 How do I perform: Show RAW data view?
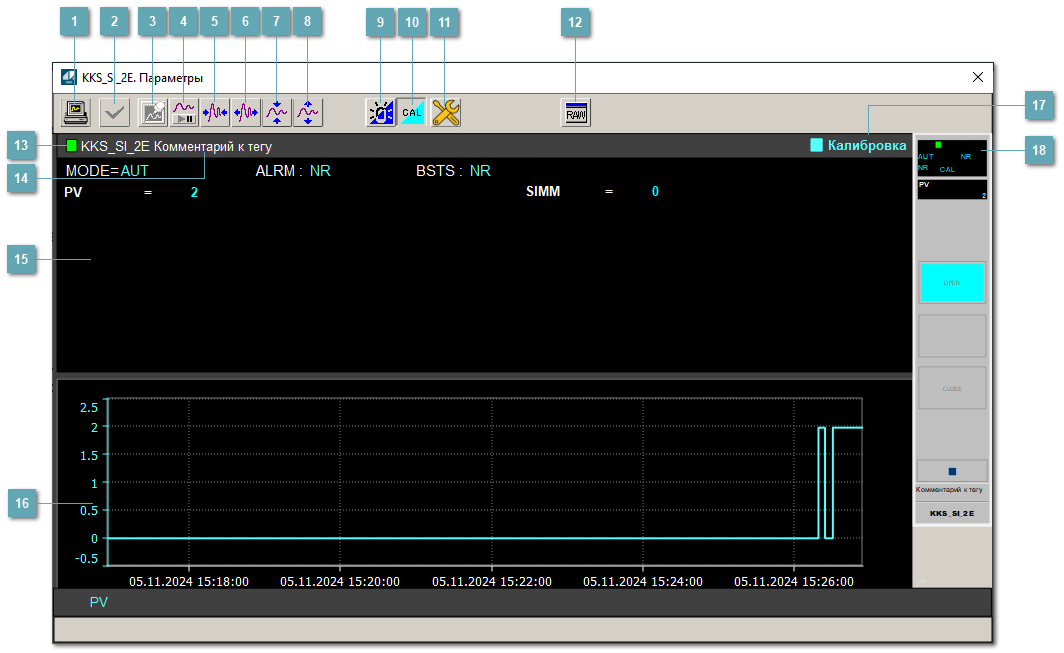[576, 113]
